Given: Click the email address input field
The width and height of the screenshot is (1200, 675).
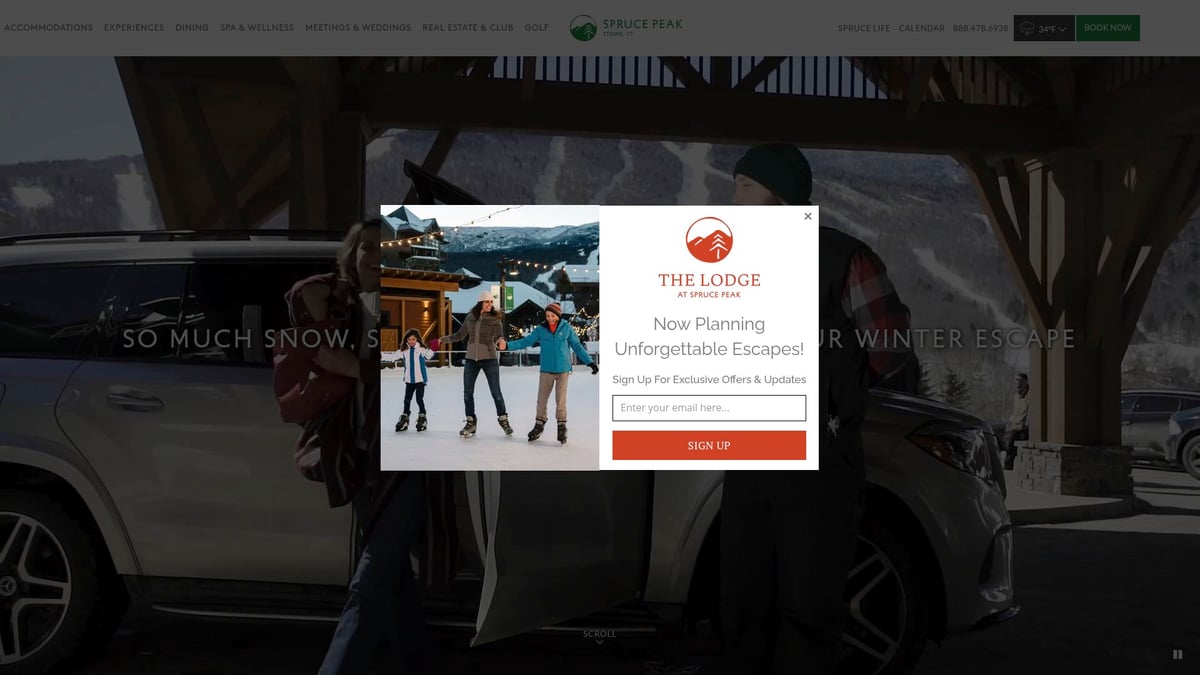Looking at the screenshot, I should pos(709,408).
